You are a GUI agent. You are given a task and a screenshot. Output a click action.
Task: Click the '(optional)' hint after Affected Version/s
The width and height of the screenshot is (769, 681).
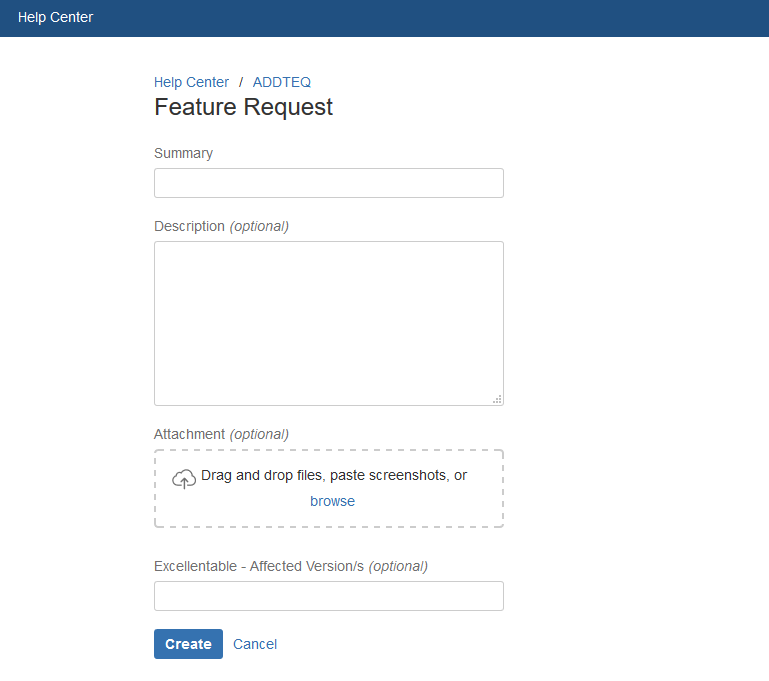398,566
